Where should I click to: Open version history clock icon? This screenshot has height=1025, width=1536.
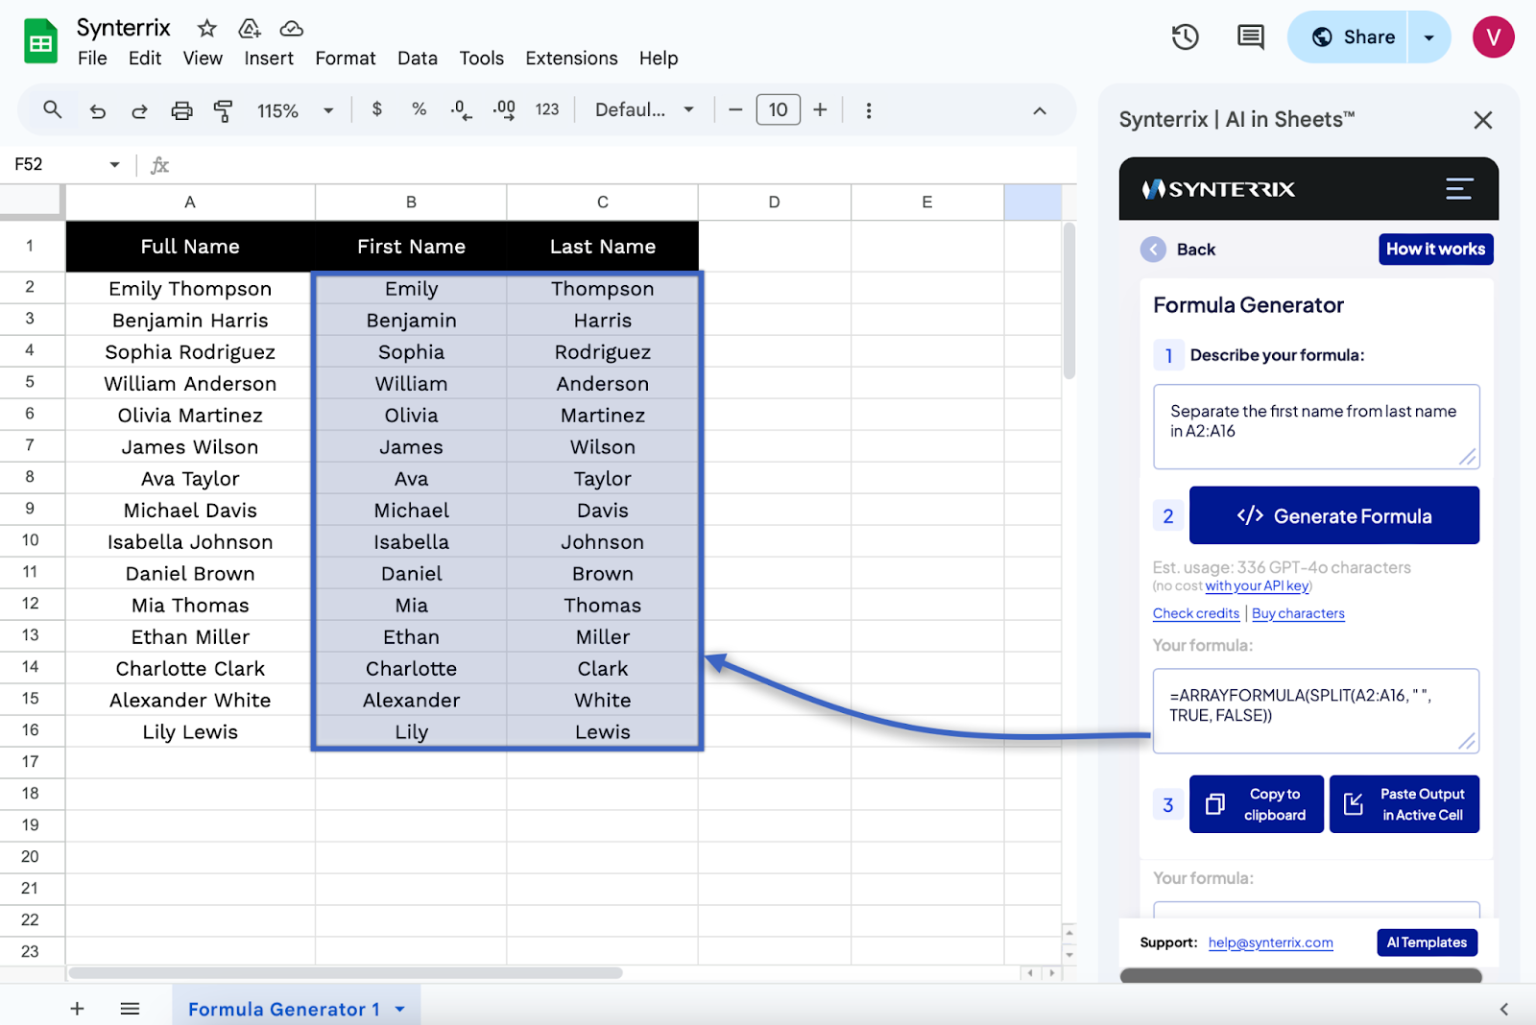(1184, 36)
